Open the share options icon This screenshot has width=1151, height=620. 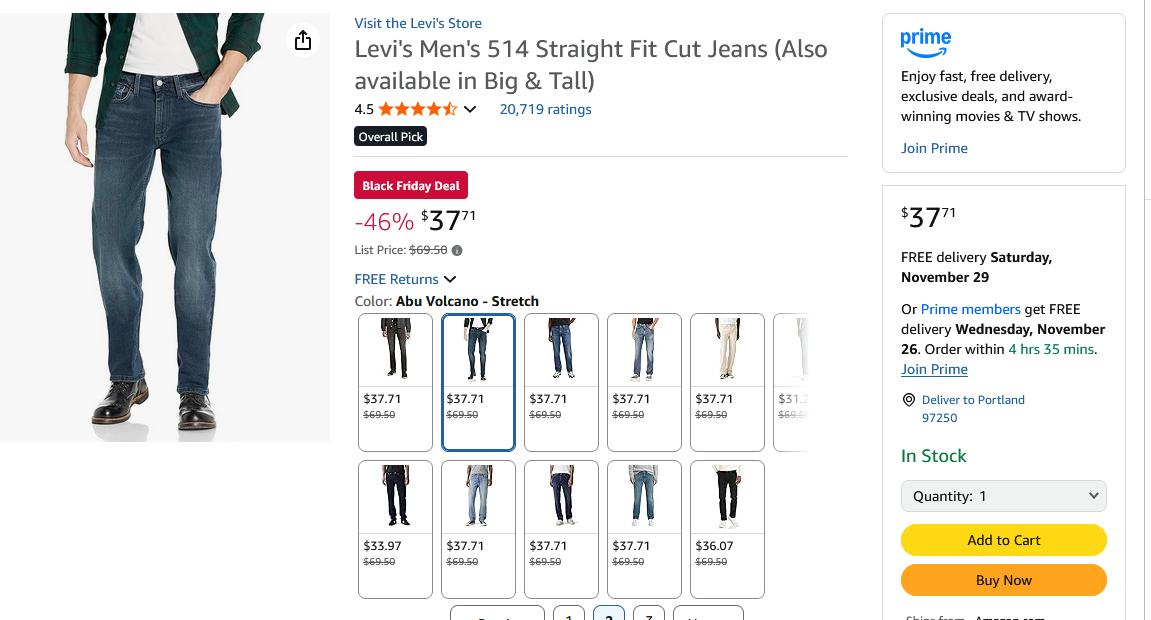coord(303,41)
